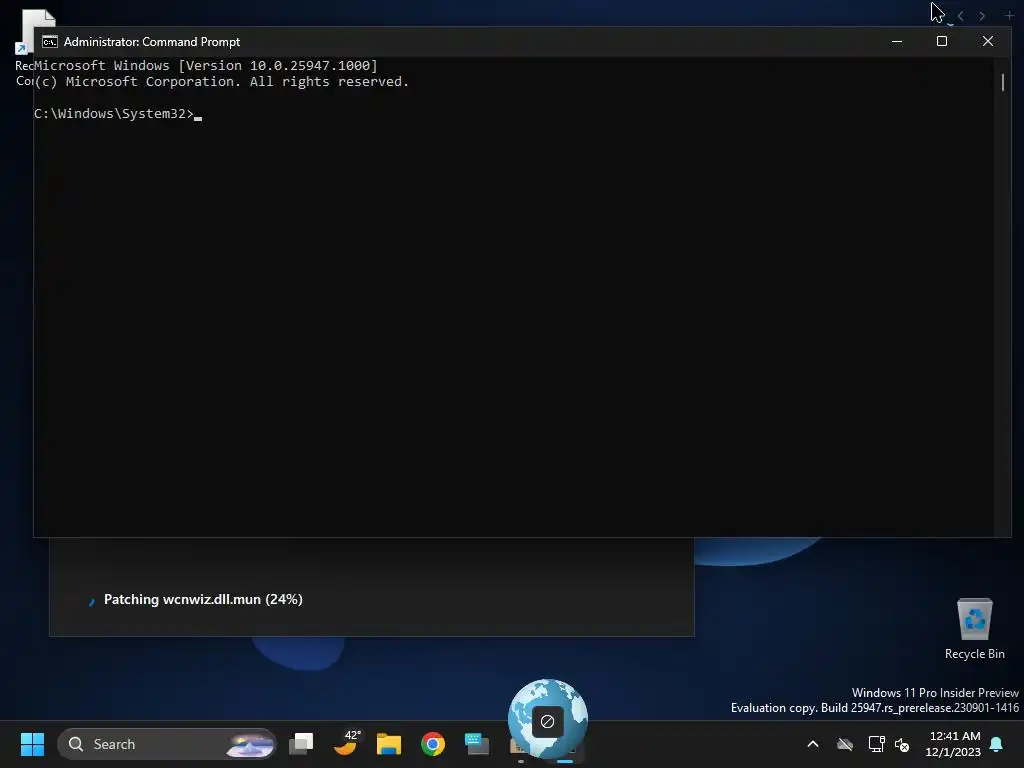Close the Administrator Command Prompt window
This screenshot has height=768, width=1024.
click(x=988, y=41)
